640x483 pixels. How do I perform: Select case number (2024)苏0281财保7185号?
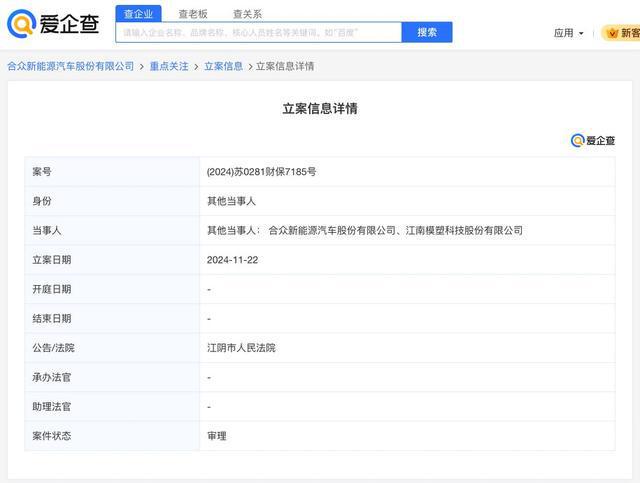point(261,172)
